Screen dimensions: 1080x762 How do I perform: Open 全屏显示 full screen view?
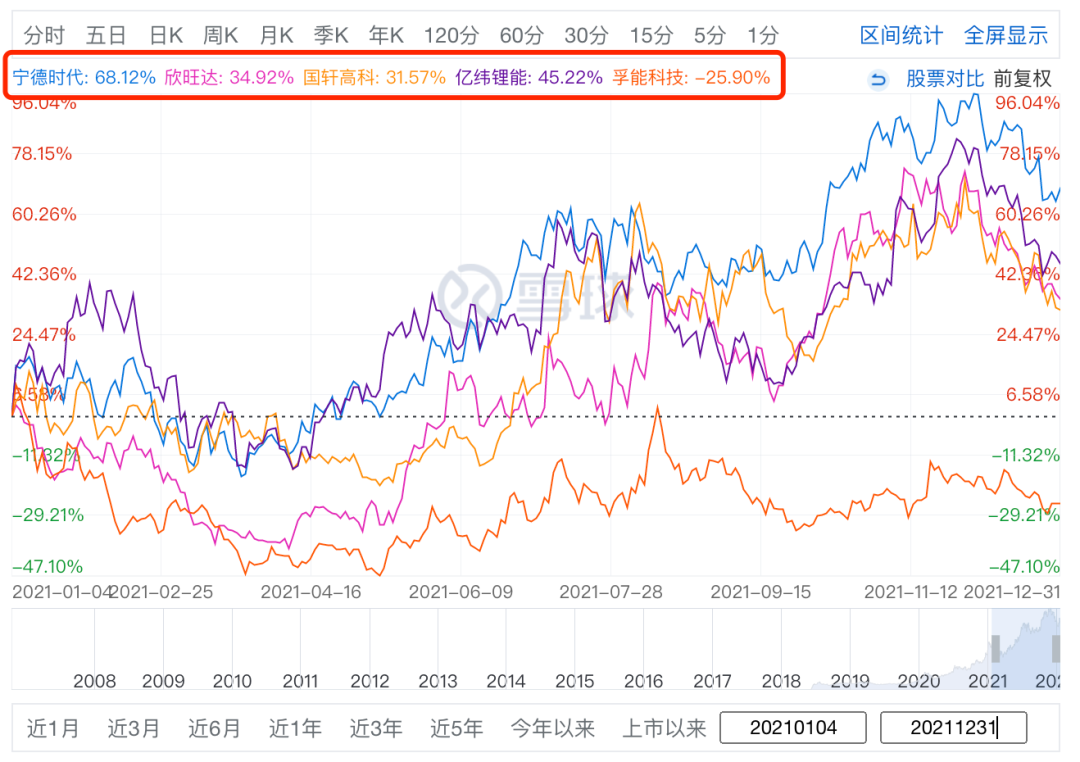[1006, 35]
